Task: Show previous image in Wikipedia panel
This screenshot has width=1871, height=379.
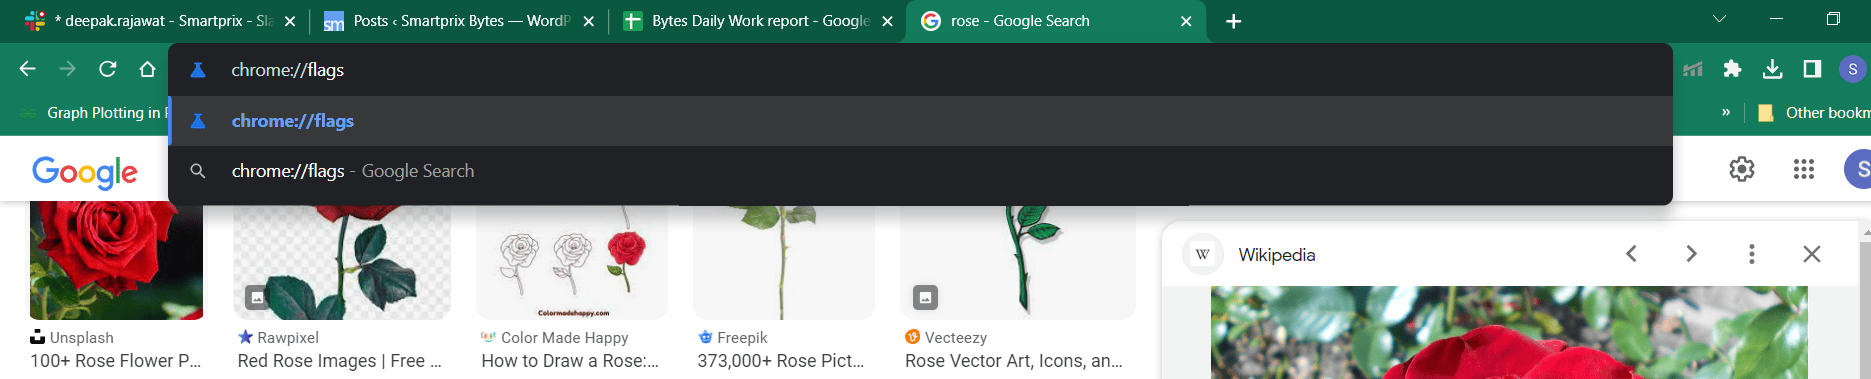Action: (x=1631, y=254)
